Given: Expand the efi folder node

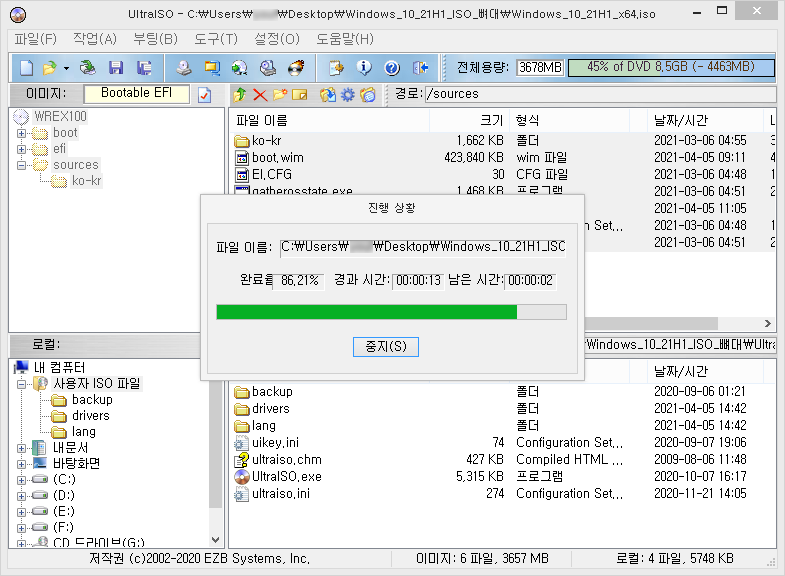Looking at the screenshot, I should point(22,149).
